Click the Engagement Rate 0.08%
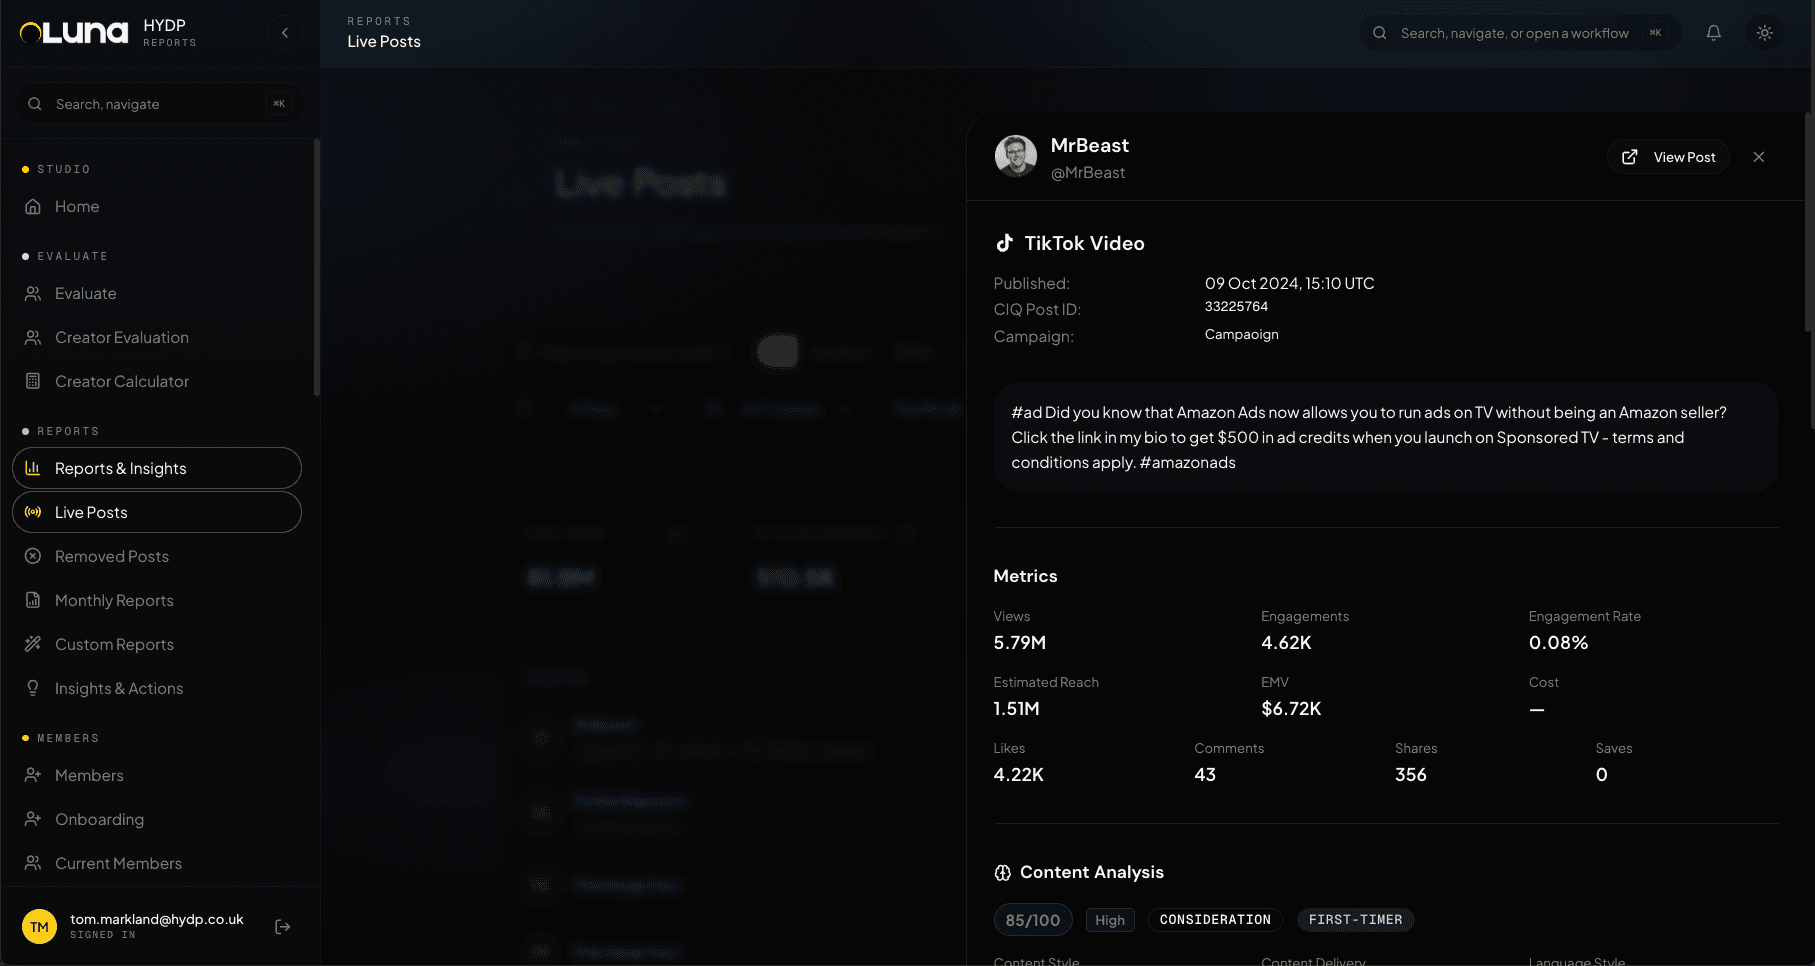This screenshot has height=966, width=1815. click(x=1558, y=643)
